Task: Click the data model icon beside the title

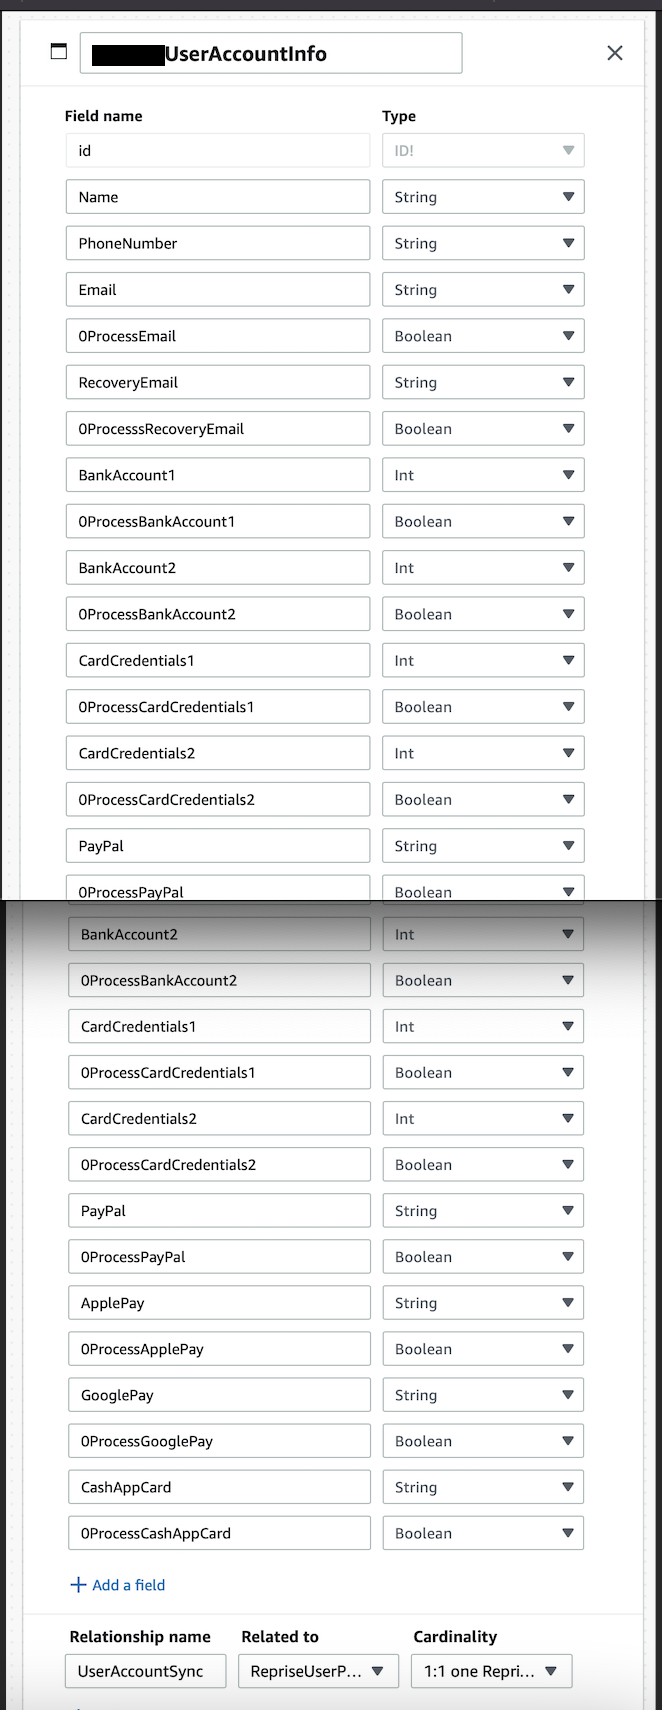Action: click(59, 51)
